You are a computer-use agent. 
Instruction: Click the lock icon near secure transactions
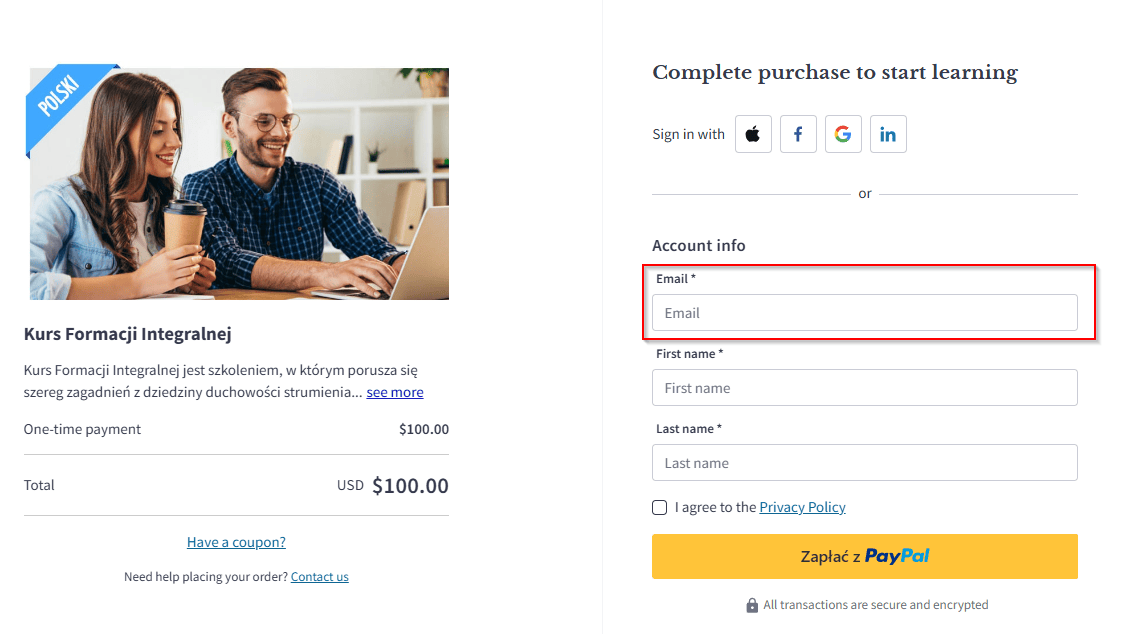pyautogui.click(x=752, y=605)
